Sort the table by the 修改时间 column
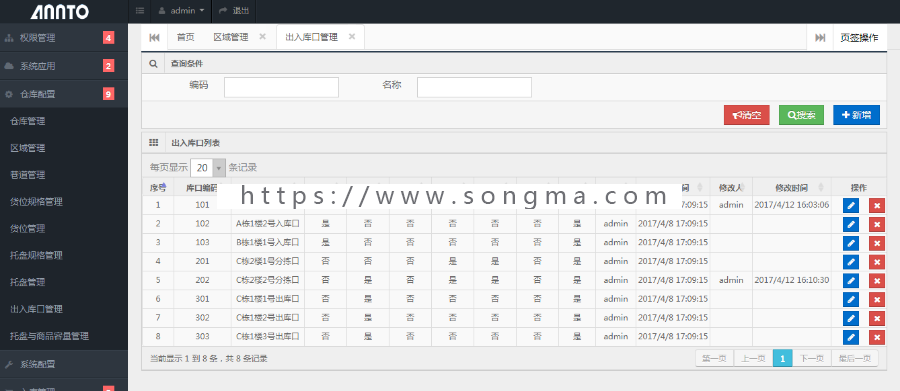The height and width of the screenshot is (391, 900). pos(792,187)
